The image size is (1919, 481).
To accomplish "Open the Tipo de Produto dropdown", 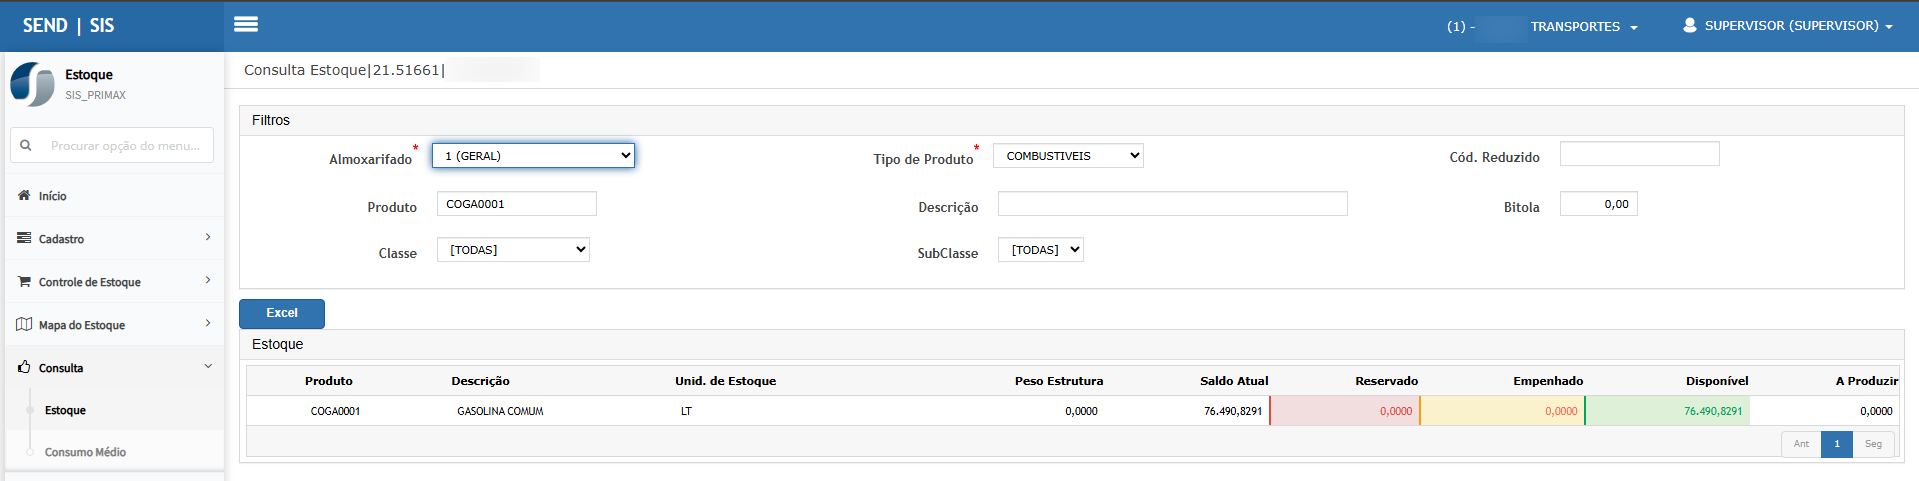I will click(x=1067, y=156).
